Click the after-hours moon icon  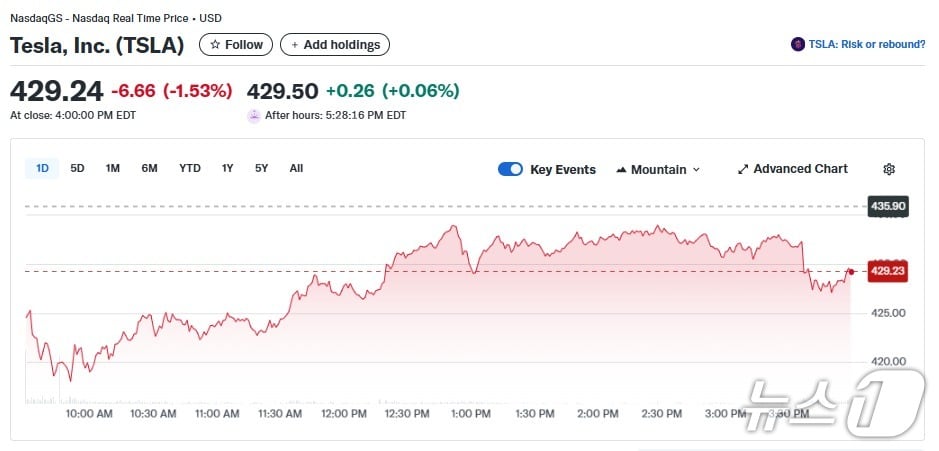coord(254,115)
